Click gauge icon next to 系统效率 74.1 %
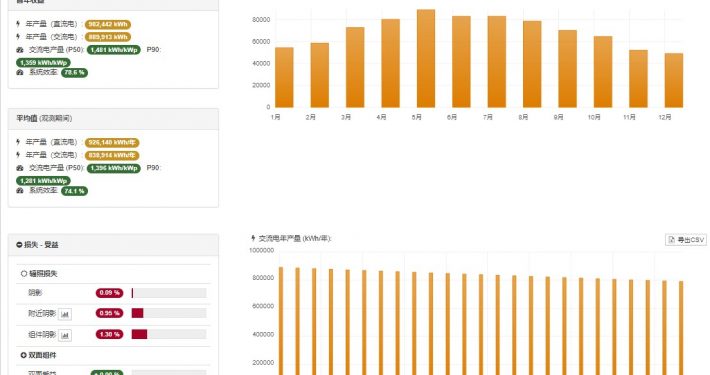710x375 pixels. pos(19,191)
